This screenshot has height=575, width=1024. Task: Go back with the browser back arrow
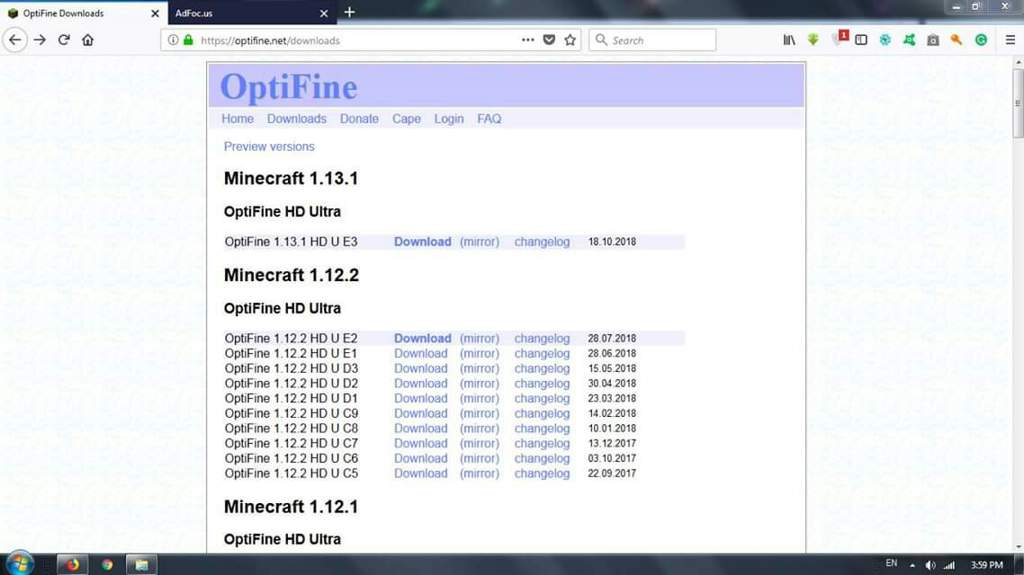point(14,40)
